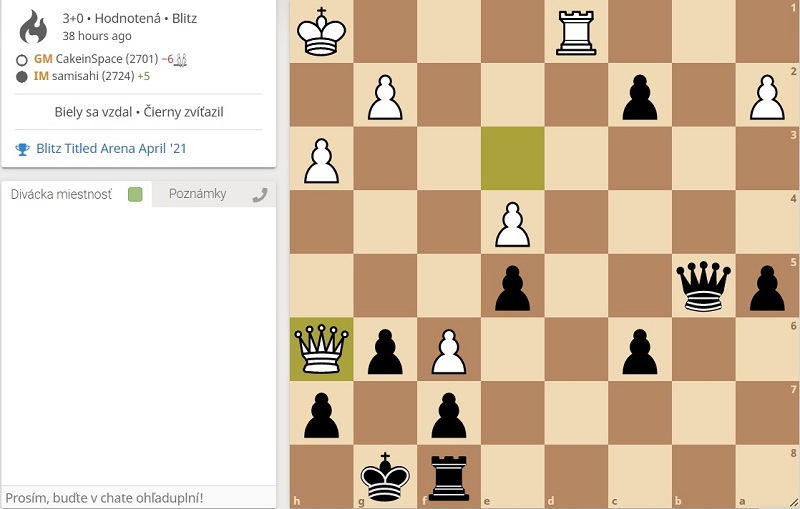
Task: Start voice chat via phone icon
Action: (260, 195)
